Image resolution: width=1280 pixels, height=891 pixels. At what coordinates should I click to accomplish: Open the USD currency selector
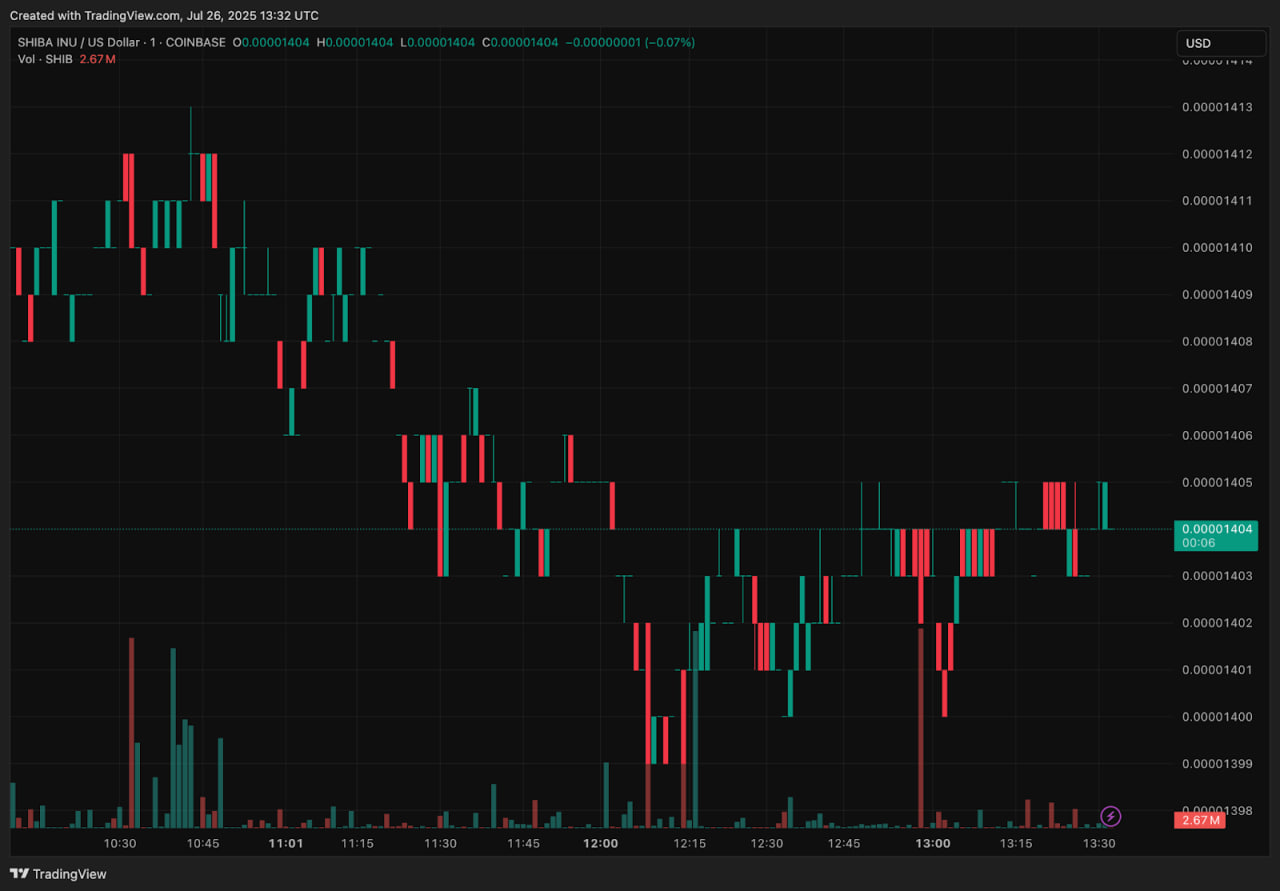tap(1221, 43)
